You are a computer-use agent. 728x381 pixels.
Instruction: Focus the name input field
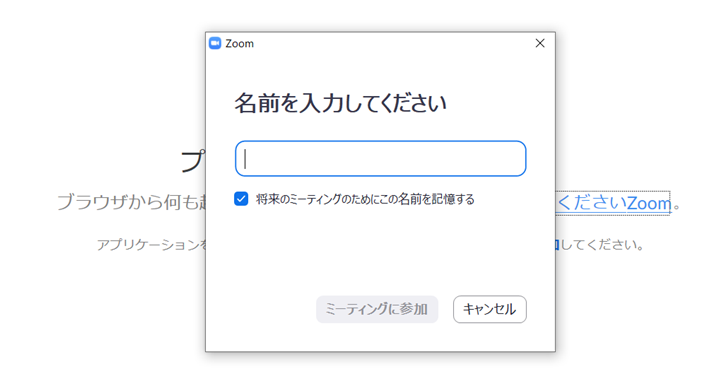click(x=380, y=159)
